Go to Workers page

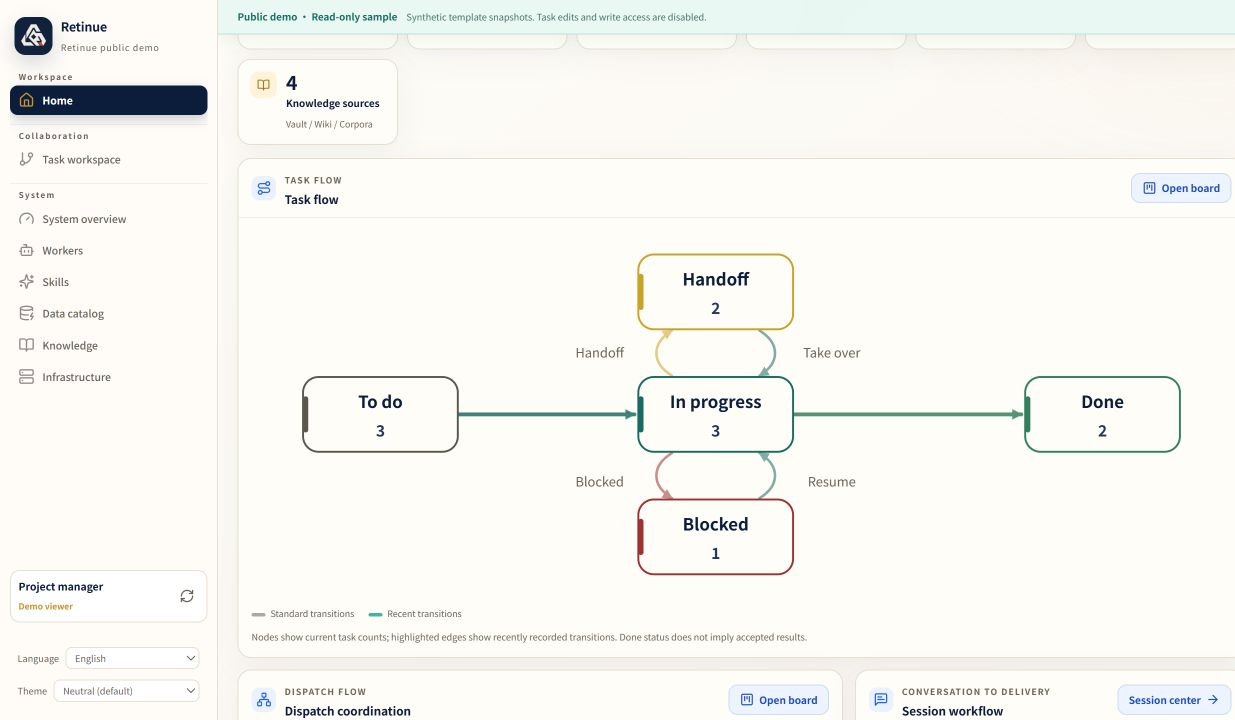pyautogui.click(x=109, y=250)
